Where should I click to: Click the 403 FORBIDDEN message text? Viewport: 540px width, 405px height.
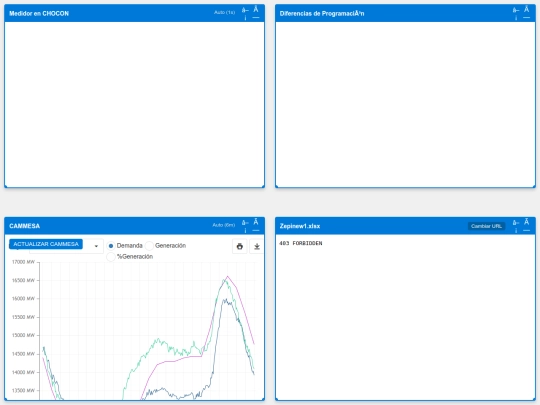pos(301,243)
